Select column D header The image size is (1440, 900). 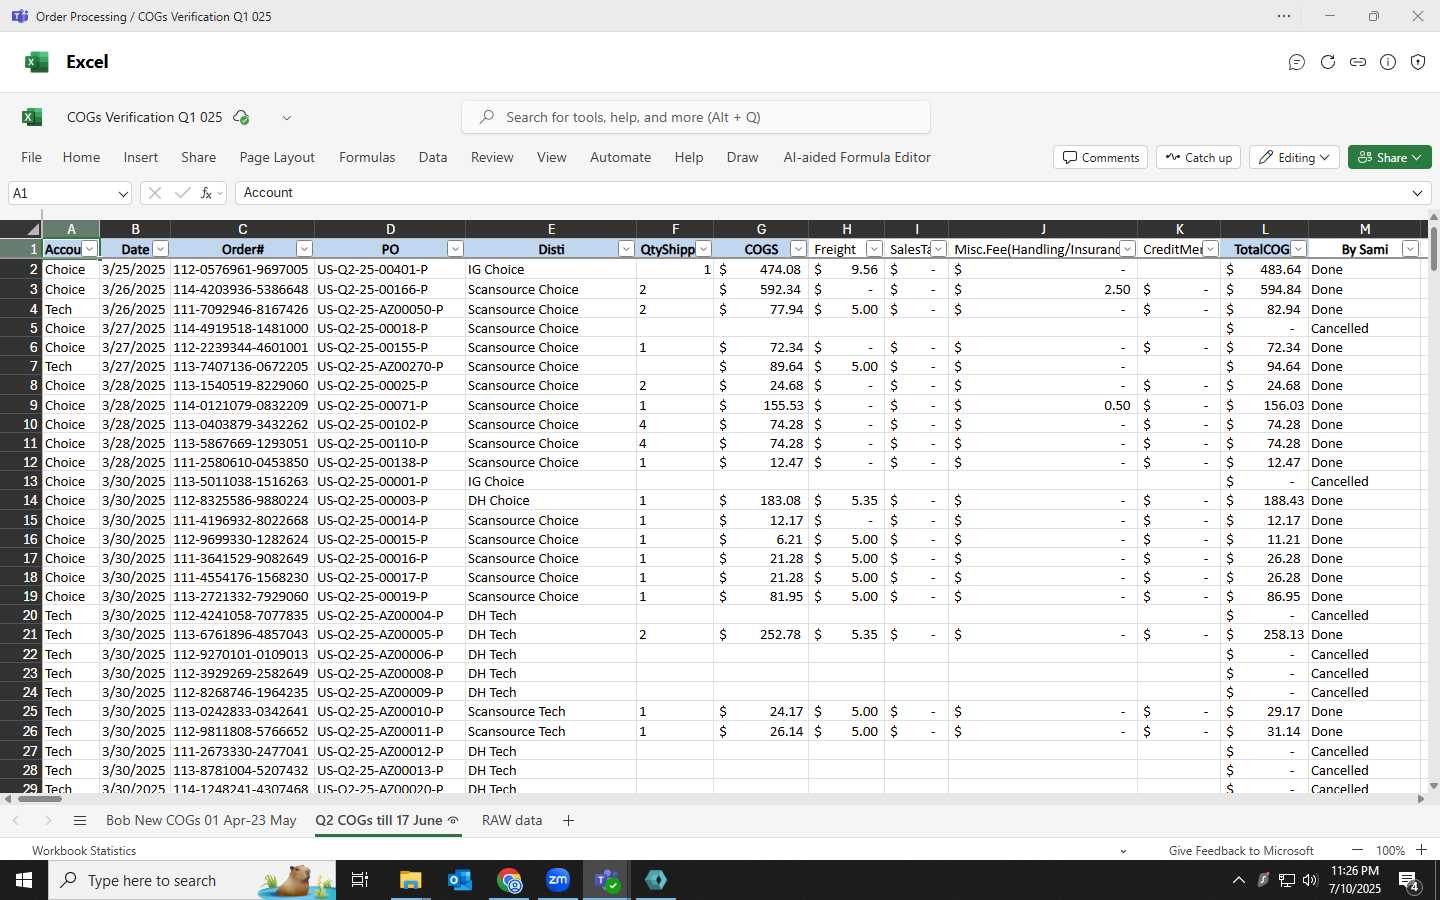click(x=390, y=229)
